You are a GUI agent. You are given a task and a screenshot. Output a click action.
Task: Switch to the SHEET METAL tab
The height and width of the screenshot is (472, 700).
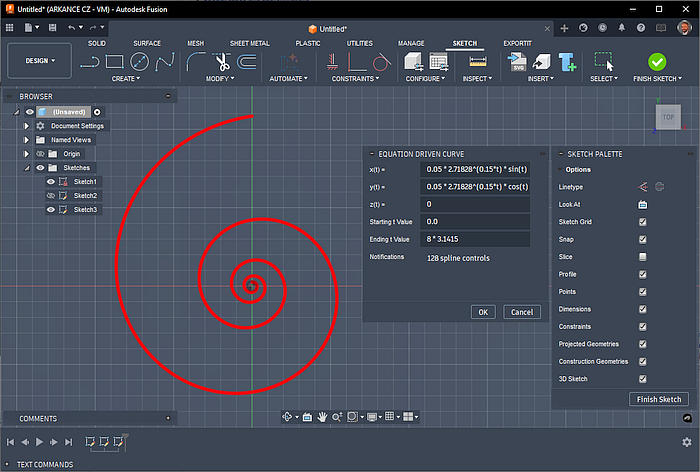[249, 44]
